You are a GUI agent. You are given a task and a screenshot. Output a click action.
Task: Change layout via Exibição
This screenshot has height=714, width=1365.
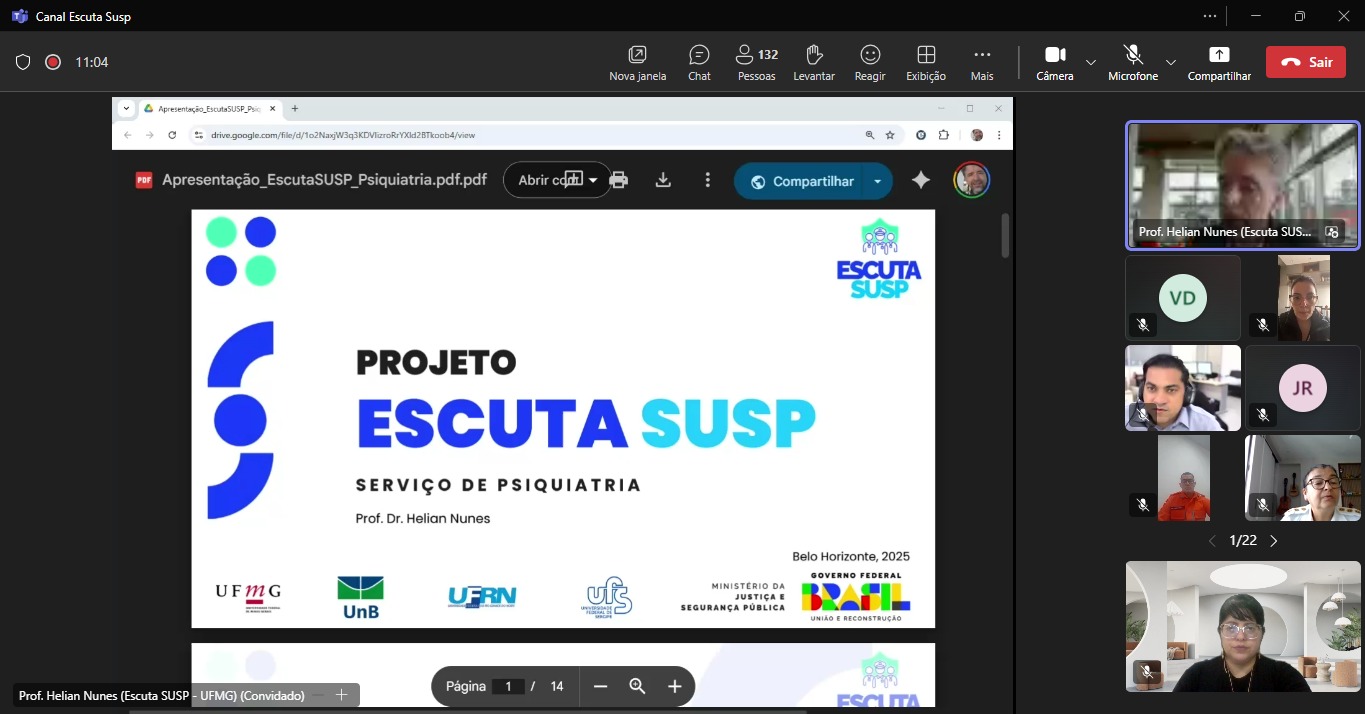coord(926,63)
